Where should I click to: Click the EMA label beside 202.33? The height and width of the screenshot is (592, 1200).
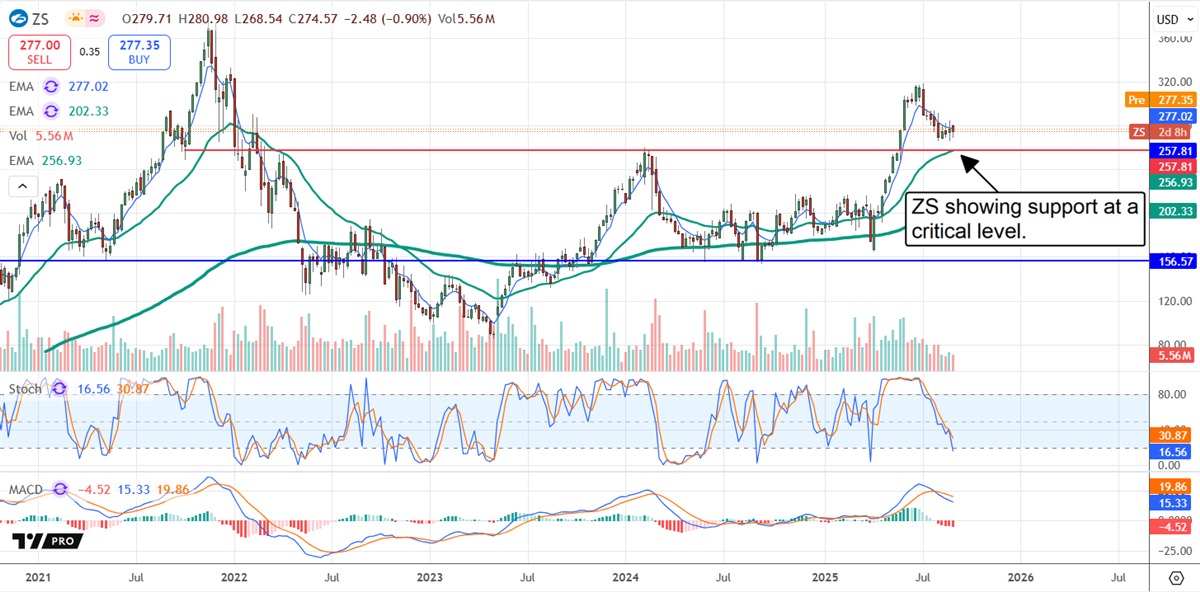click(23, 111)
